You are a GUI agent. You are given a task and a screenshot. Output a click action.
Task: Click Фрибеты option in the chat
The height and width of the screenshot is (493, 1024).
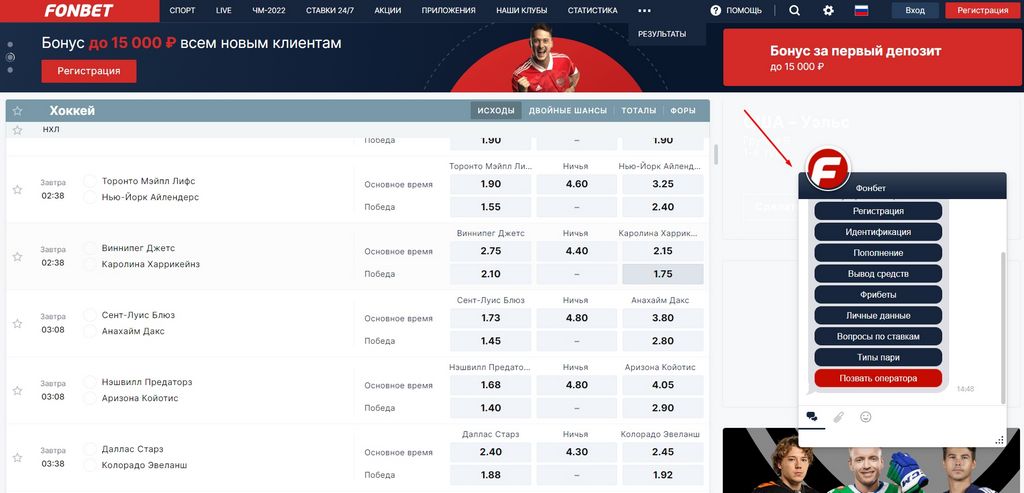(878, 294)
